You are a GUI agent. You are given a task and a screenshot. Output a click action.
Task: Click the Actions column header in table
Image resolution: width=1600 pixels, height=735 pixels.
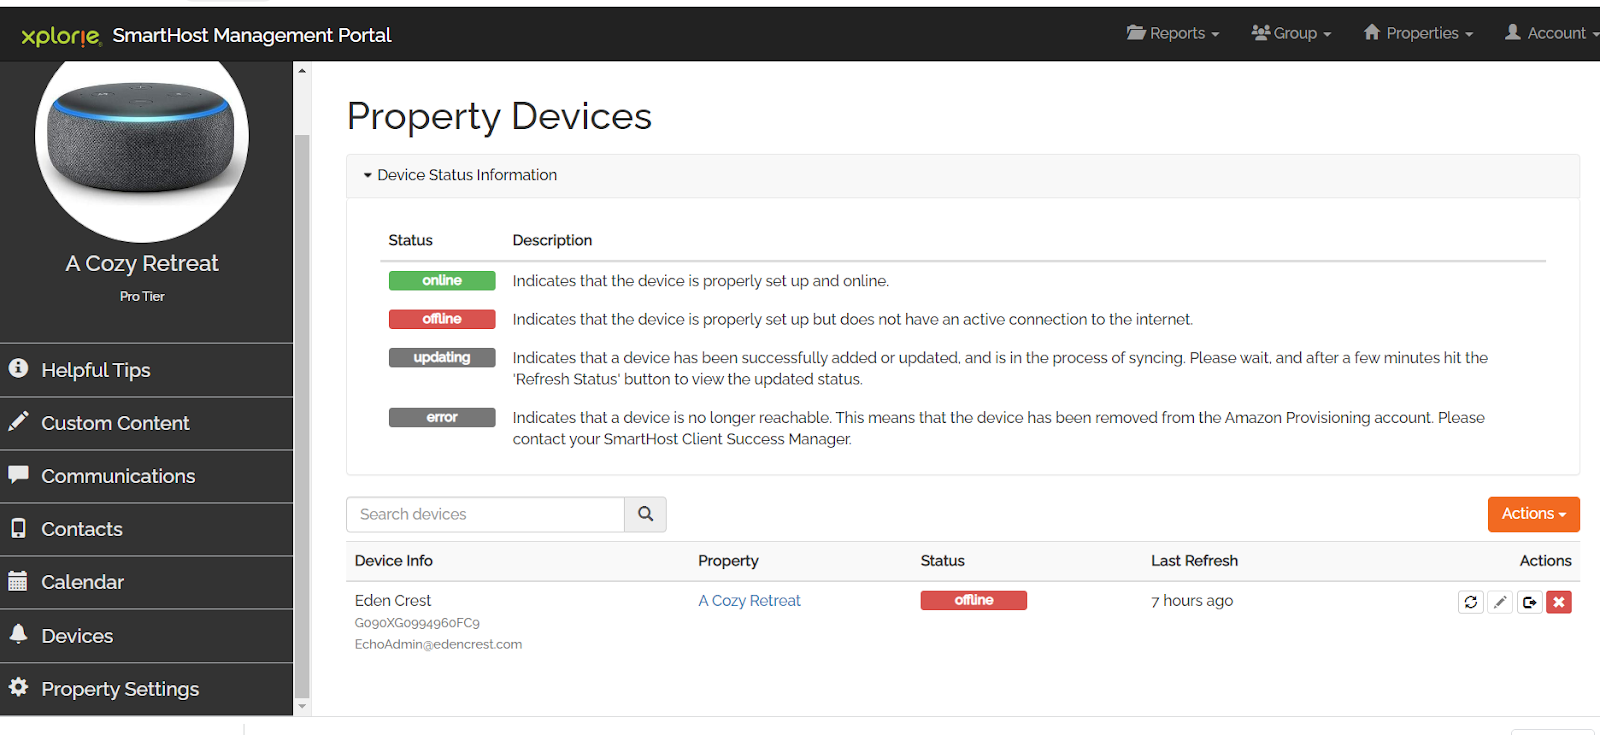[x=1546, y=561]
